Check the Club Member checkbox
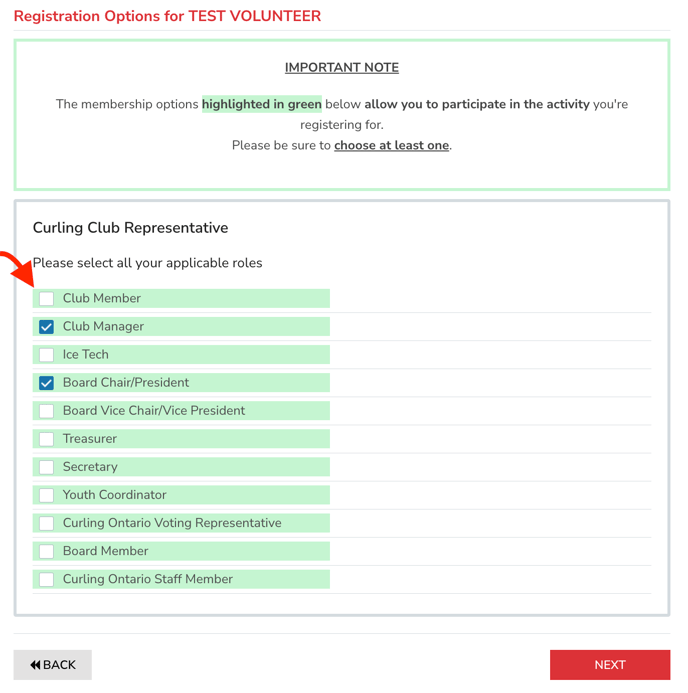 click(x=47, y=299)
